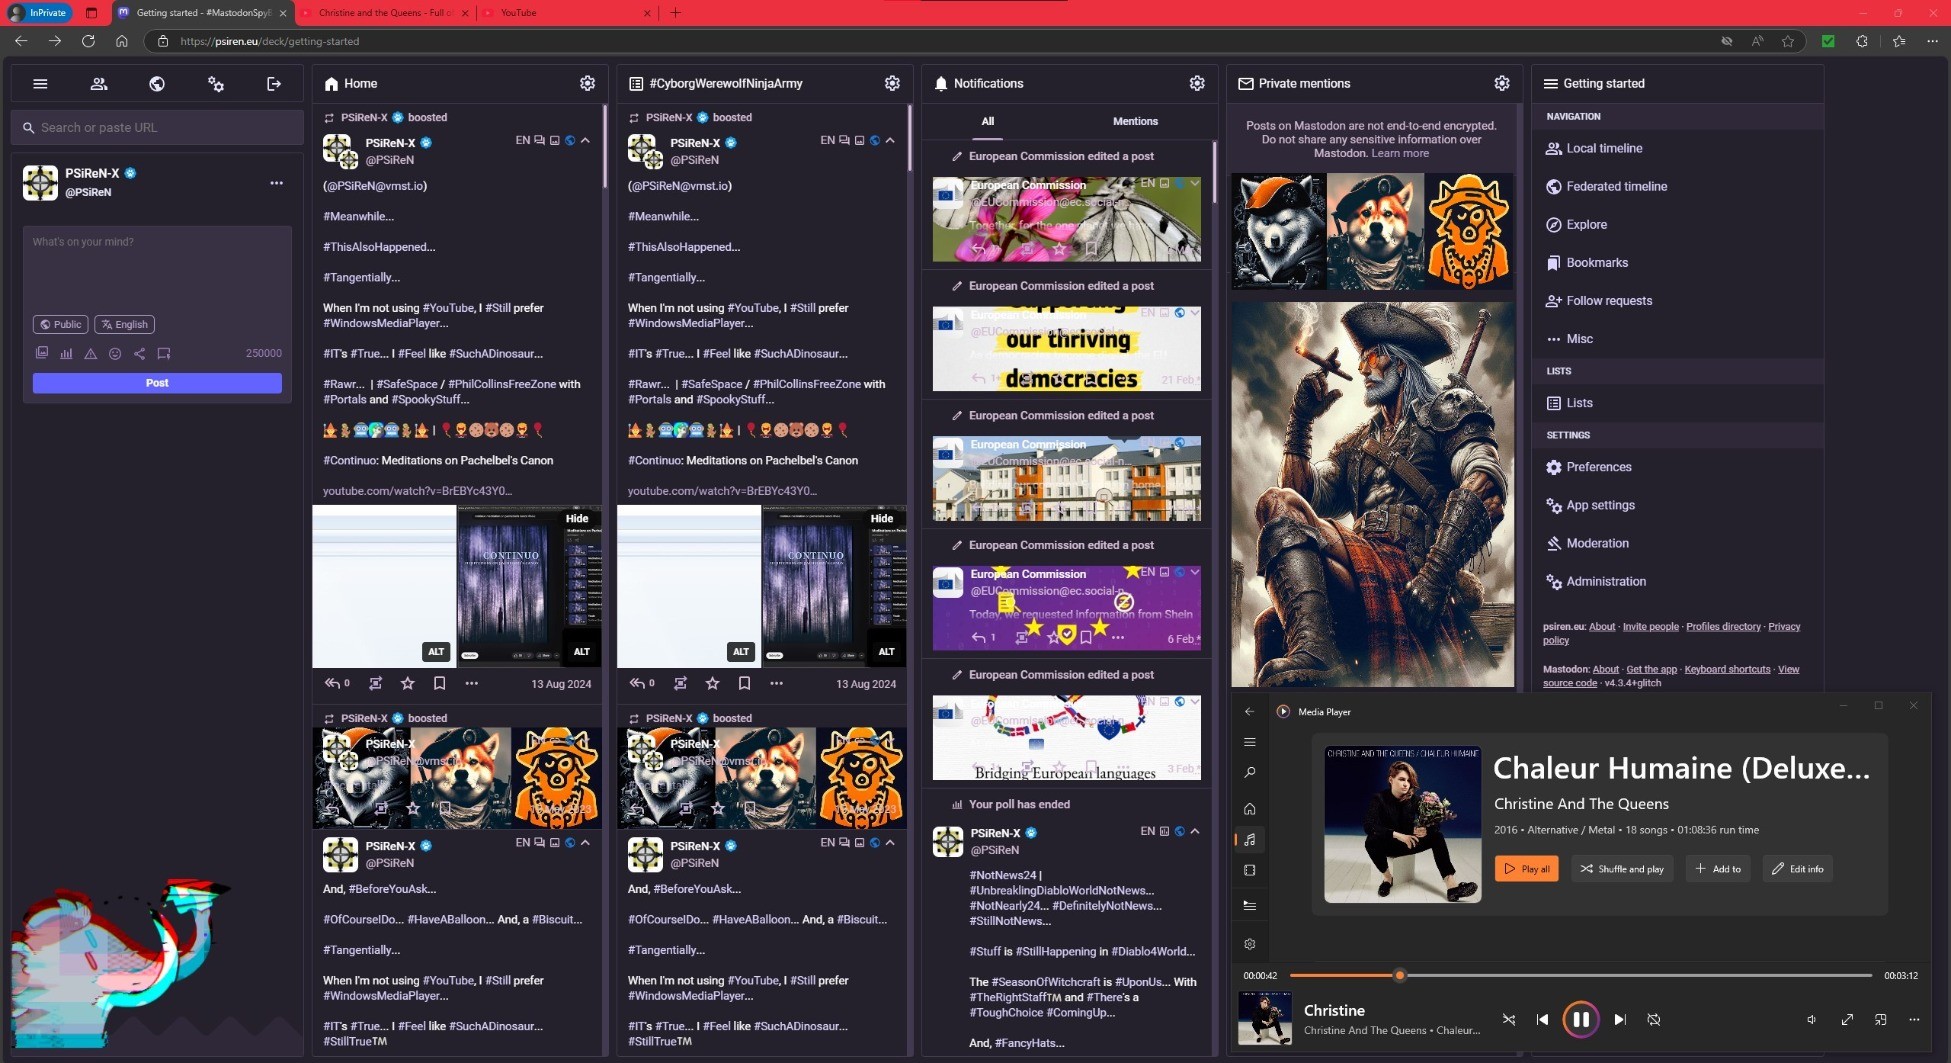Collapse second PSiReN-X post in #CyborgWerewolfNinjaArmy column
The image size is (1951, 1063).
tap(890, 842)
